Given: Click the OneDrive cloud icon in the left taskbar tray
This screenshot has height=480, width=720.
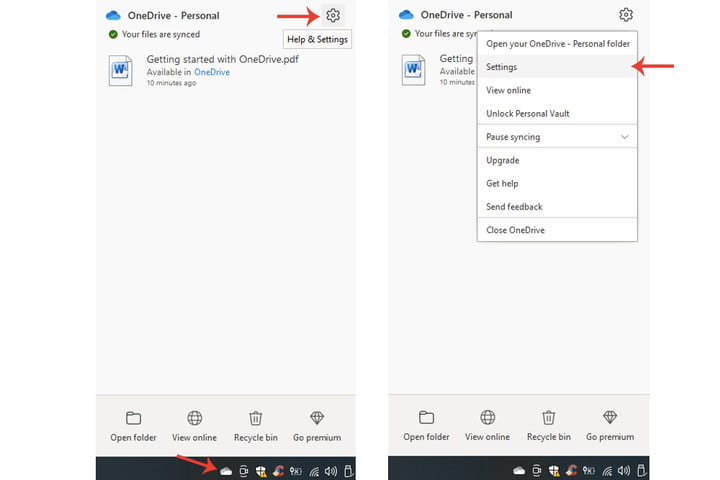Looking at the screenshot, I should 226,470.
